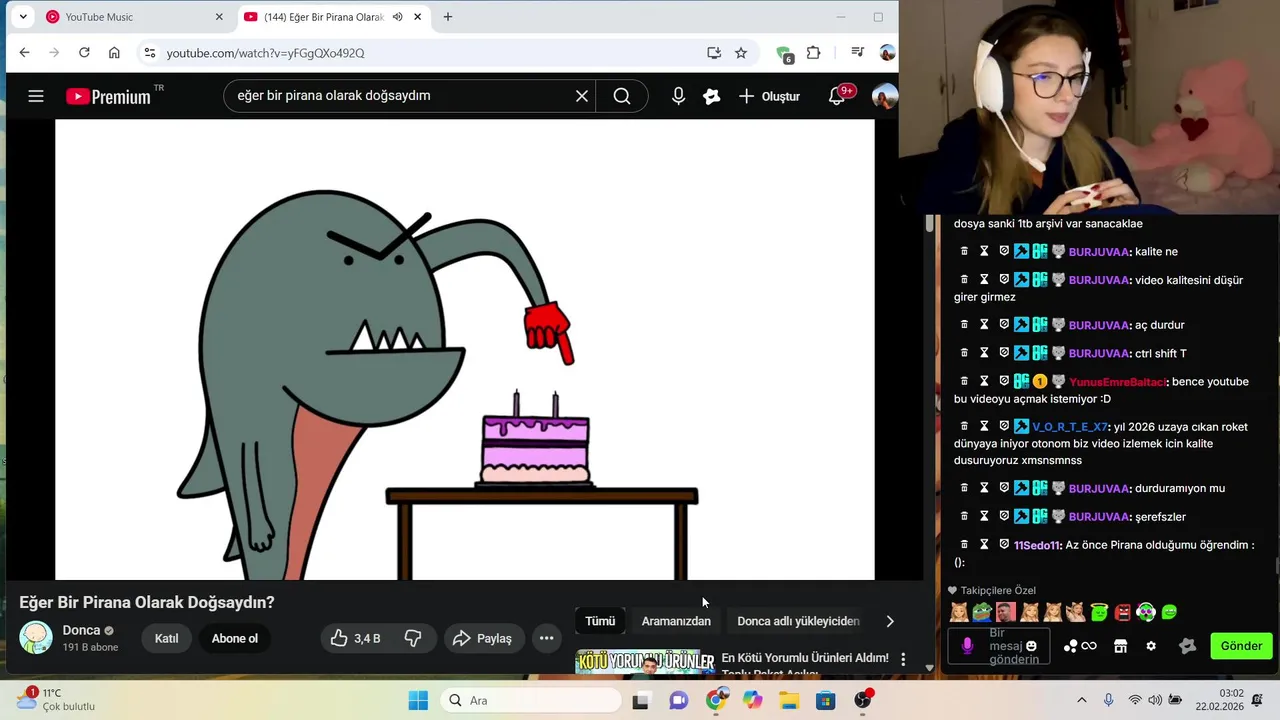Delete BURJUVAA's 'kalite ne' message

pos(964,252)
